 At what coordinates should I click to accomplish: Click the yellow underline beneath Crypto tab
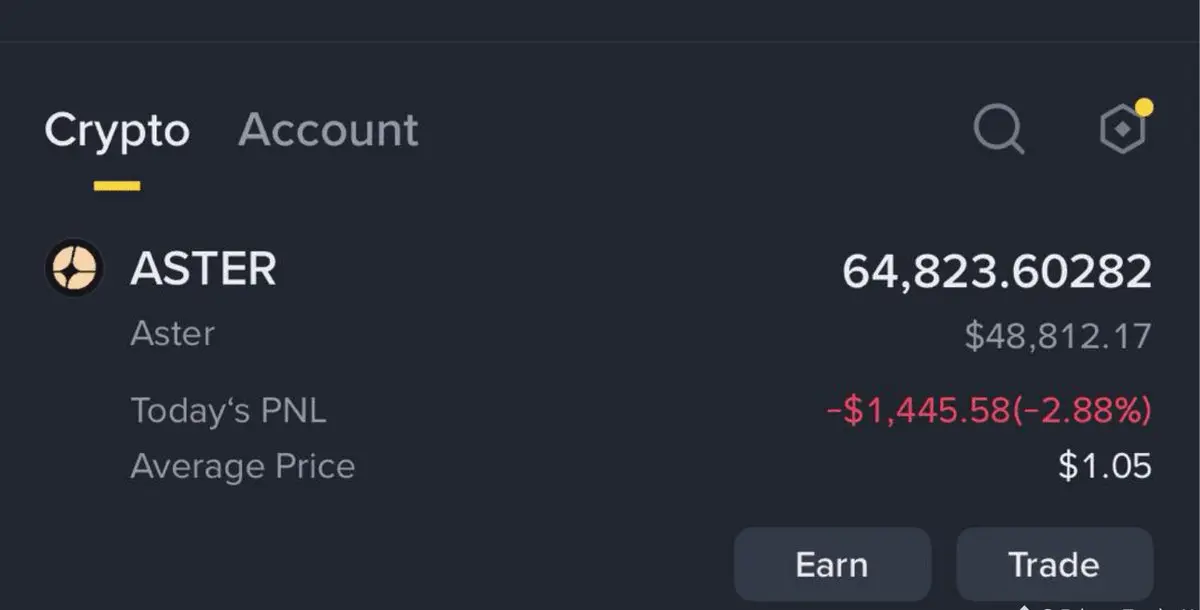point(117,186)
